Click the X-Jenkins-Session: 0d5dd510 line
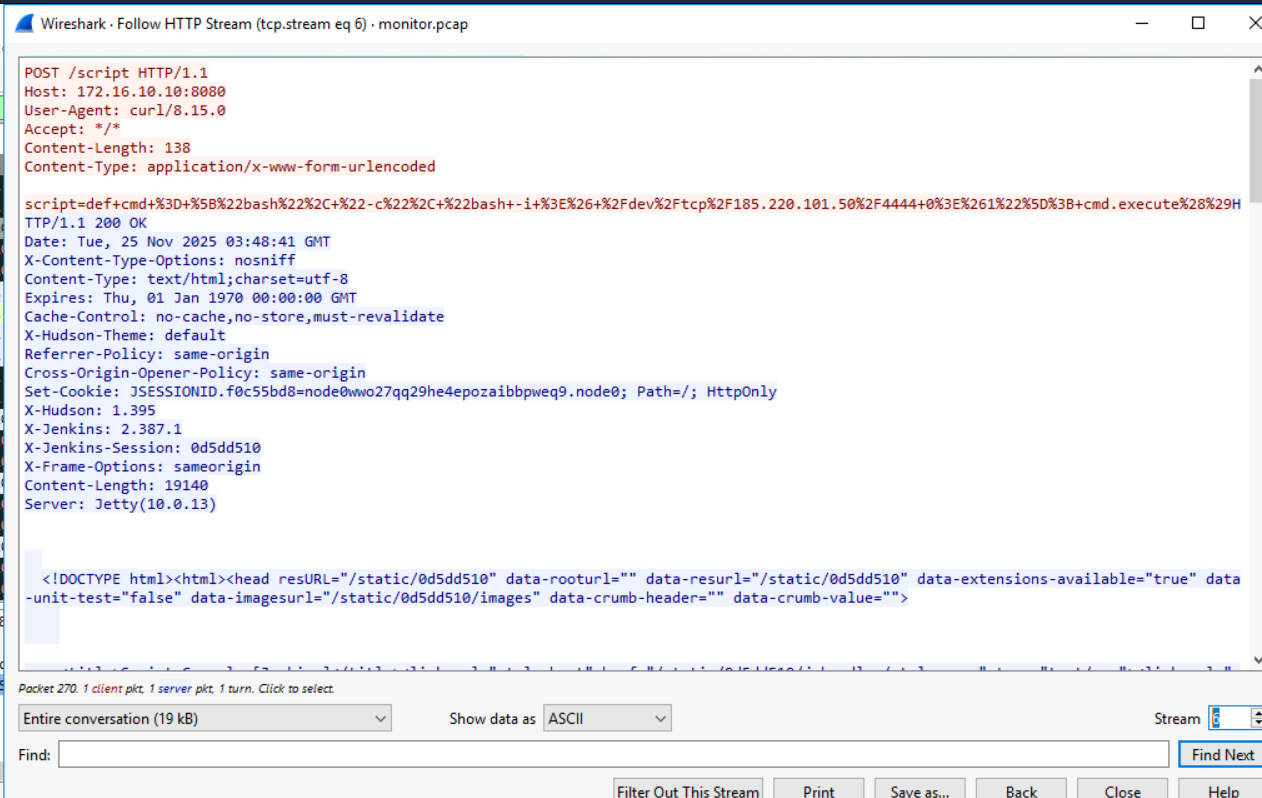The height and width of the screenshot is (798, 1262). coord(142,448)
